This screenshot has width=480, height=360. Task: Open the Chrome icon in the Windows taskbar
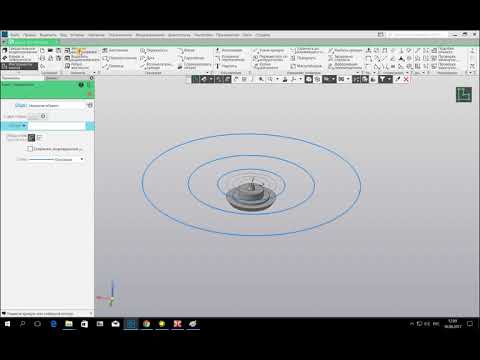click(x=146, y=324)
